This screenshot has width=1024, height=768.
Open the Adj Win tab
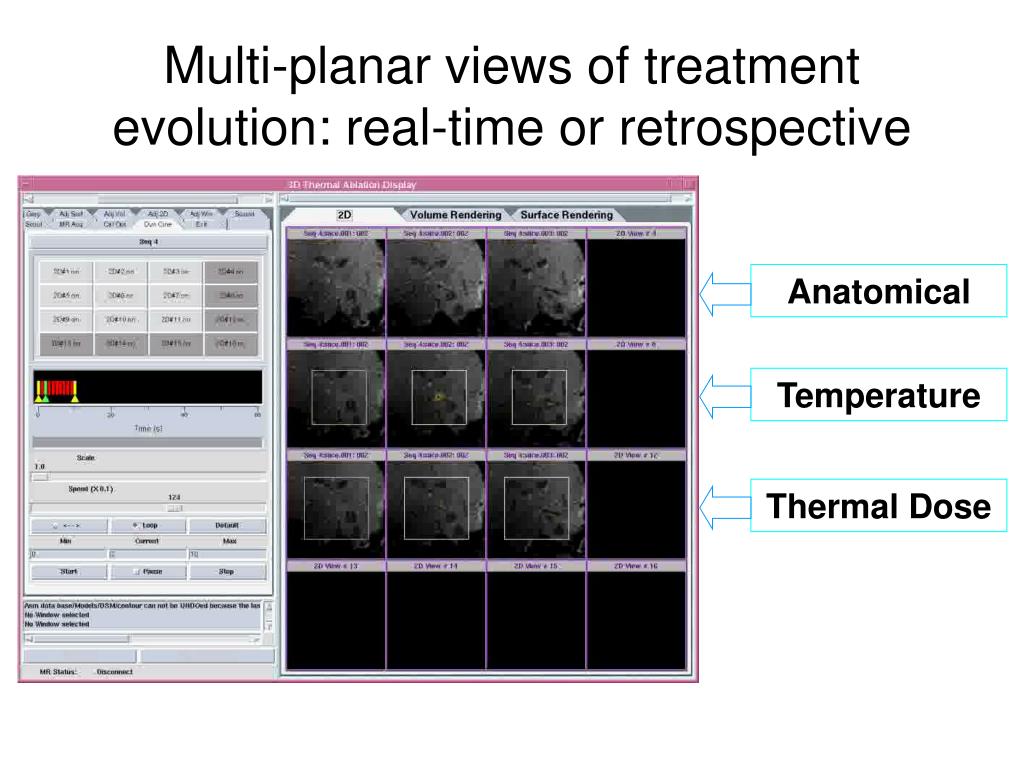pos(201,214)
